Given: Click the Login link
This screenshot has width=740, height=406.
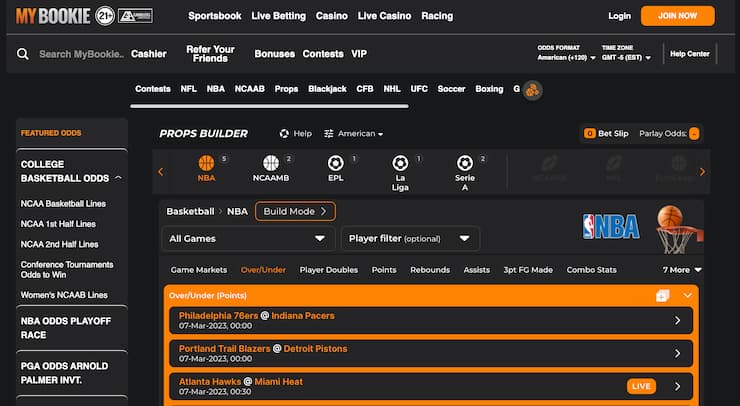Looking at the screenshot, I should pyautogui.click(x=619, y=16).
